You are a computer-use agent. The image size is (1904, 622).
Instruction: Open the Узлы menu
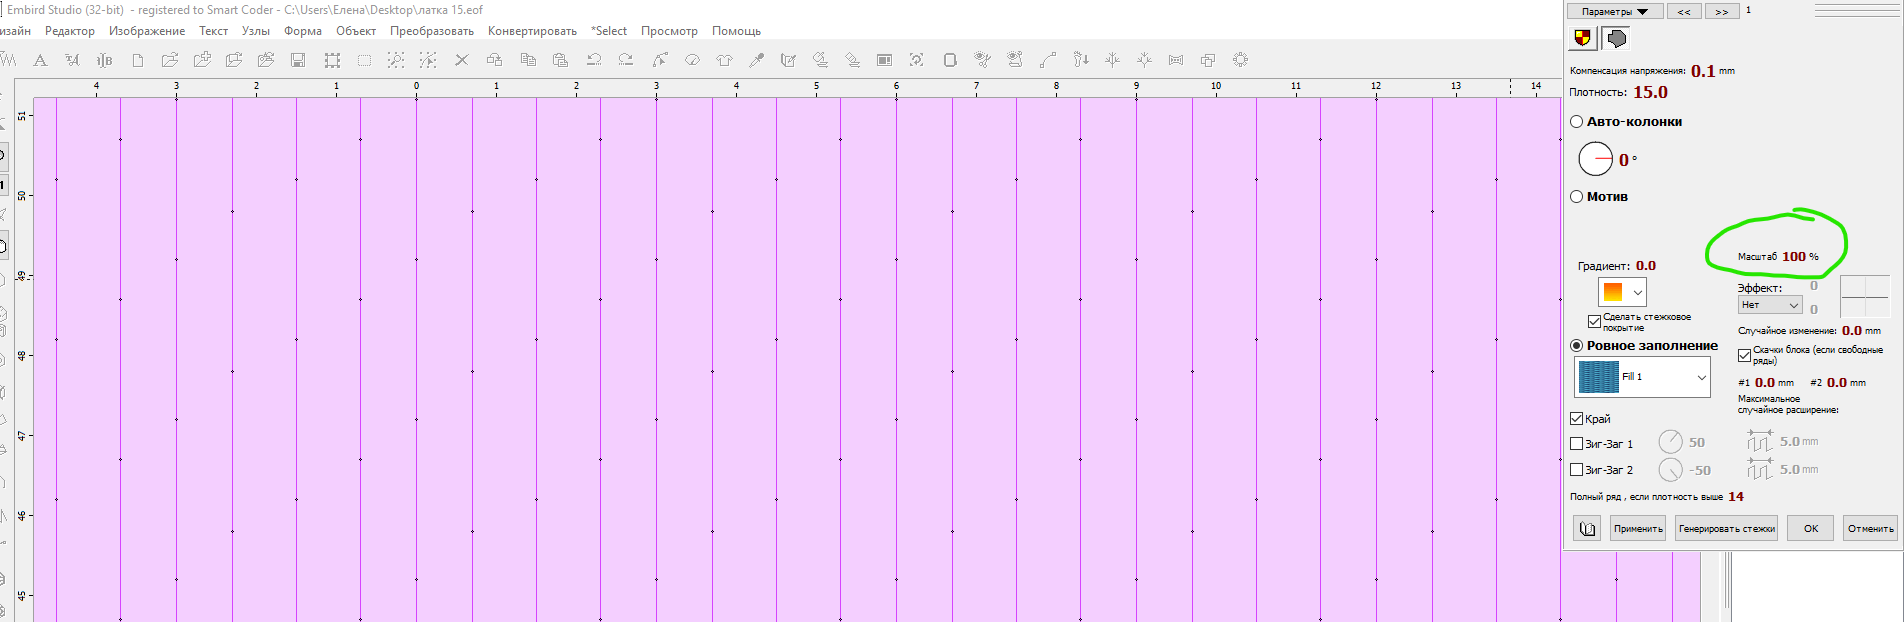click(x=256, y=31)
